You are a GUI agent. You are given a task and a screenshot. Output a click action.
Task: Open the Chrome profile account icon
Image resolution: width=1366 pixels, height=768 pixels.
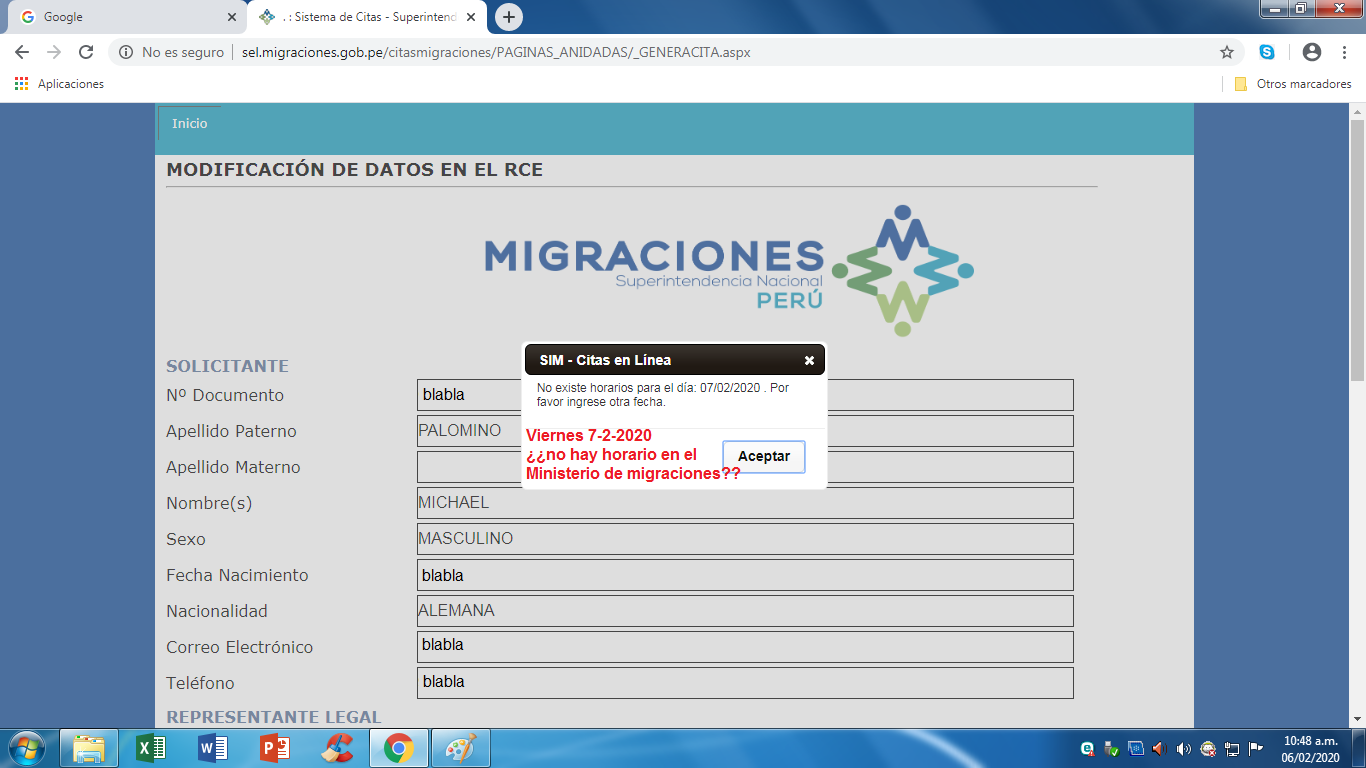pos(1312,52)
